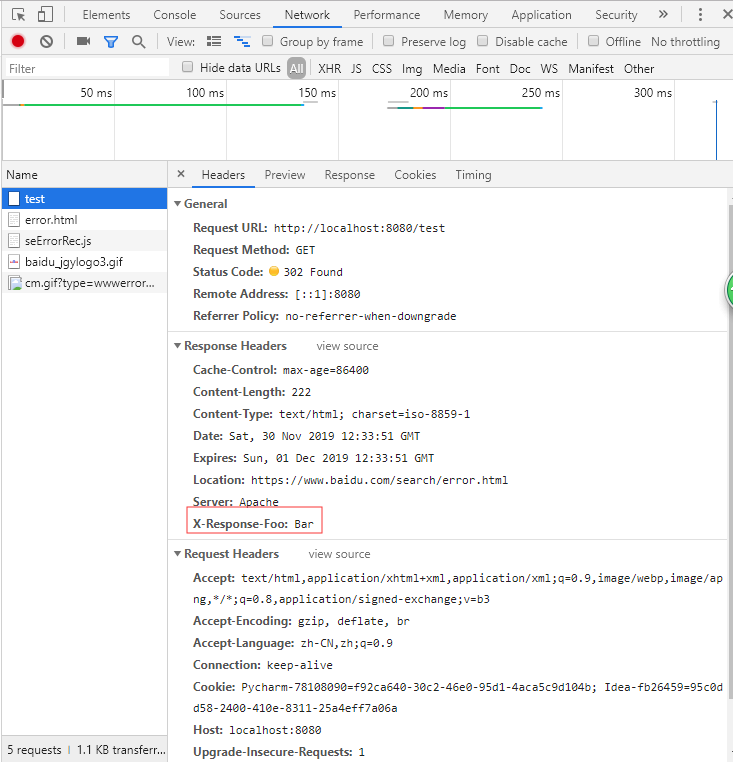Close the request details pane X
This screenshot has width=733, height=762.
click(181, 174)
